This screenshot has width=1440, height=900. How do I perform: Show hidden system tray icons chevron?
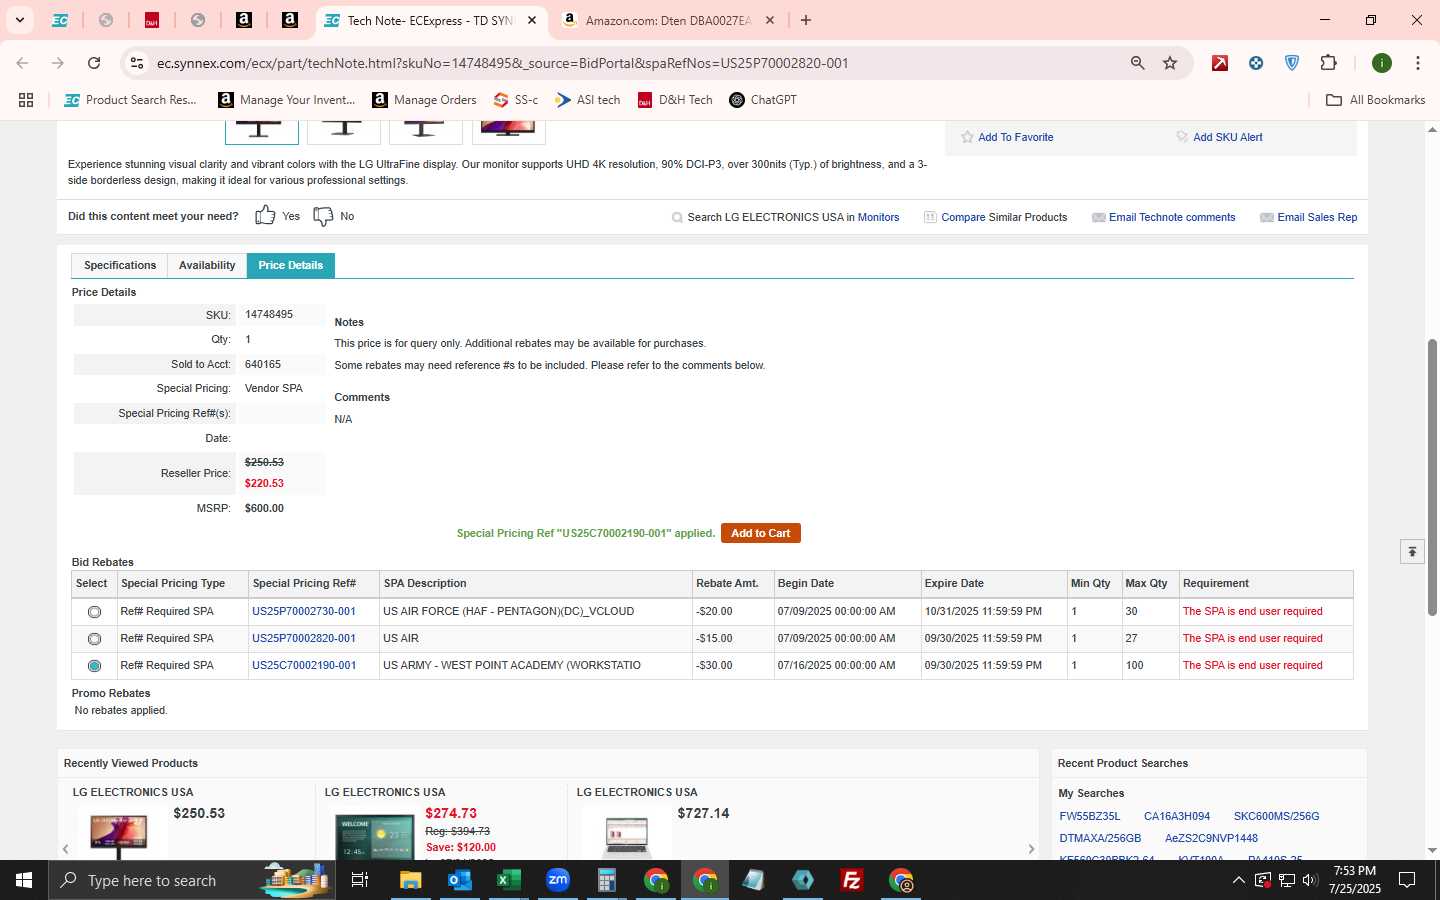(x=1238, y=880)
